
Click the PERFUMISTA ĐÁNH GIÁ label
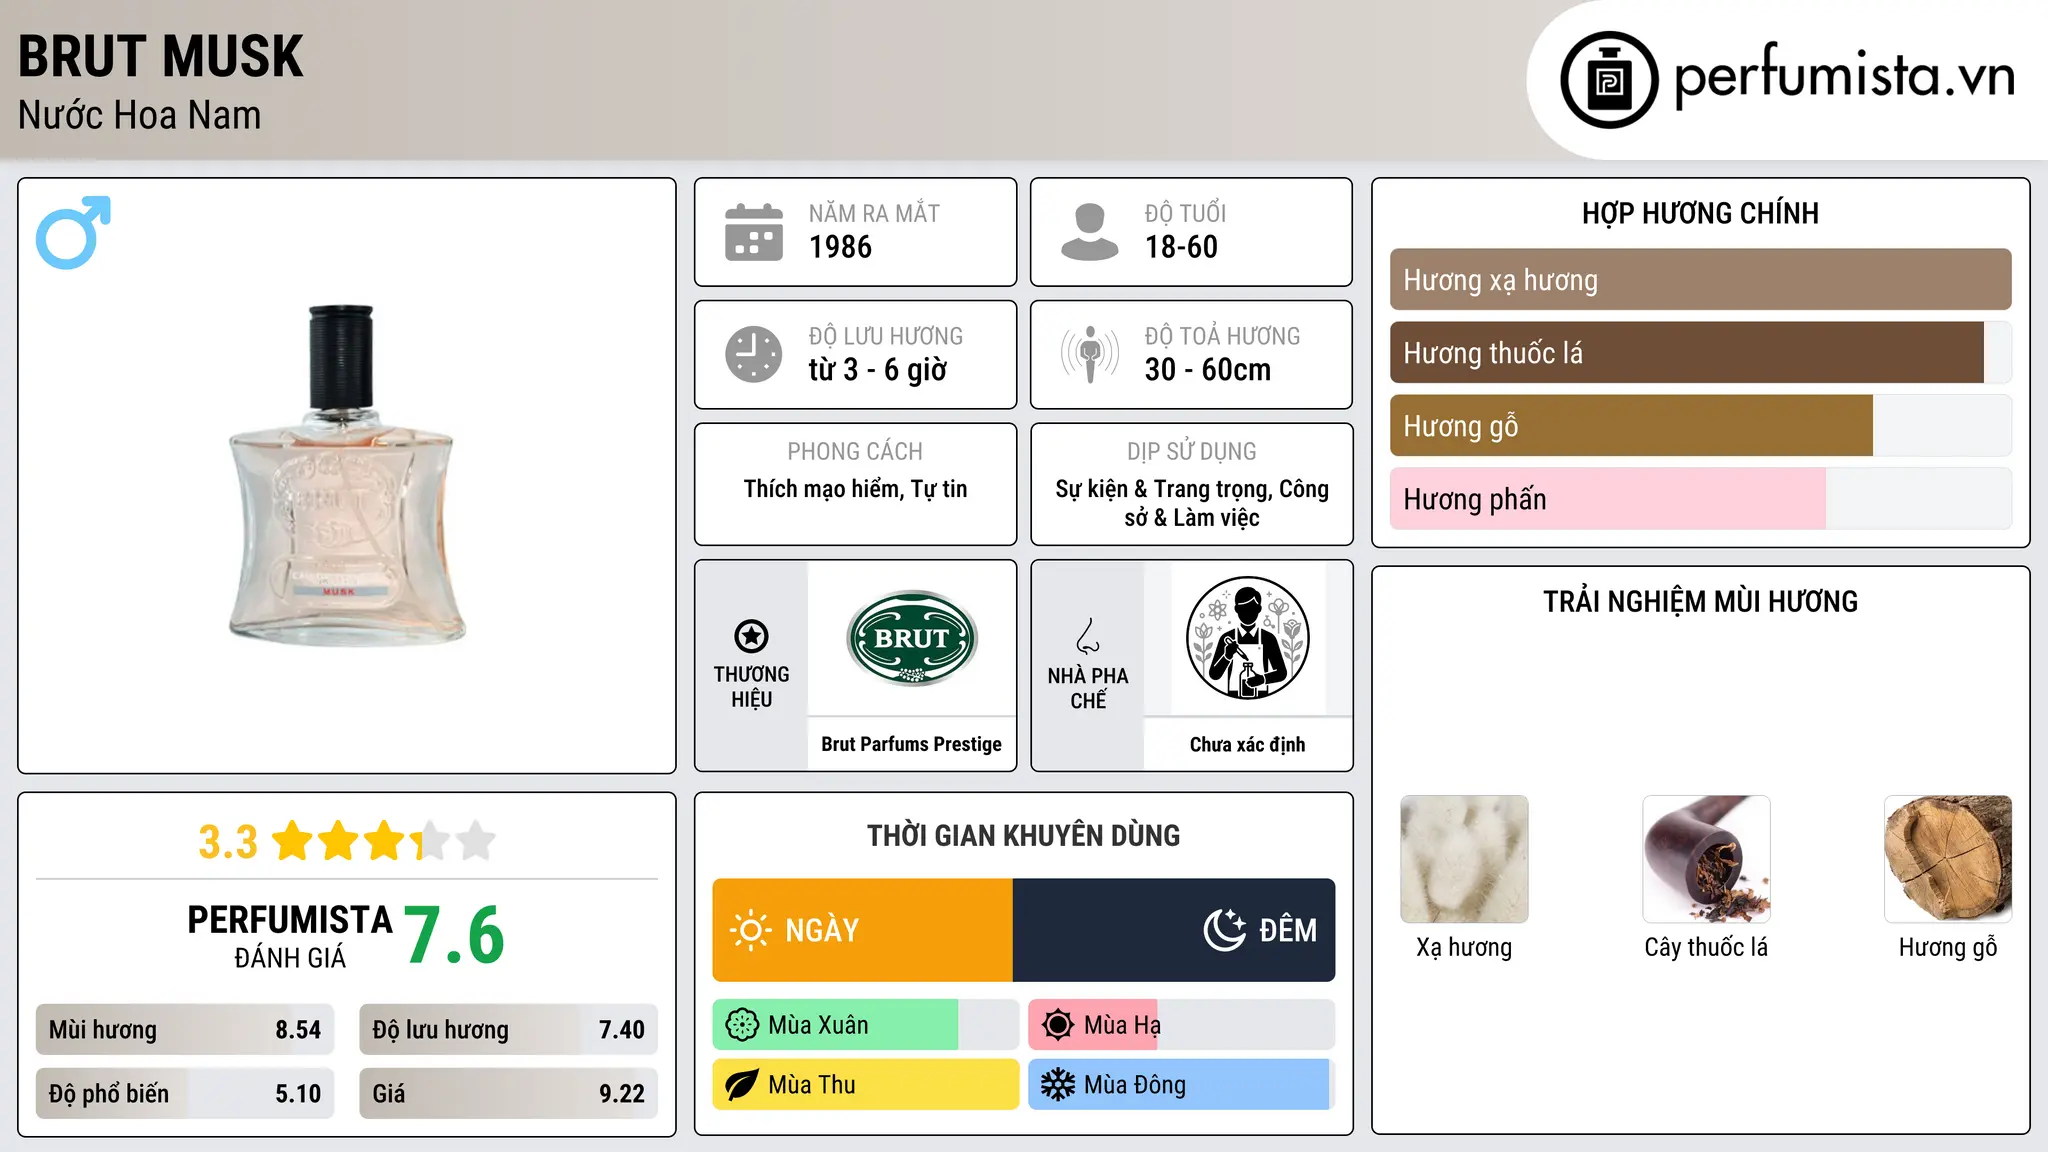pos(290,936)
